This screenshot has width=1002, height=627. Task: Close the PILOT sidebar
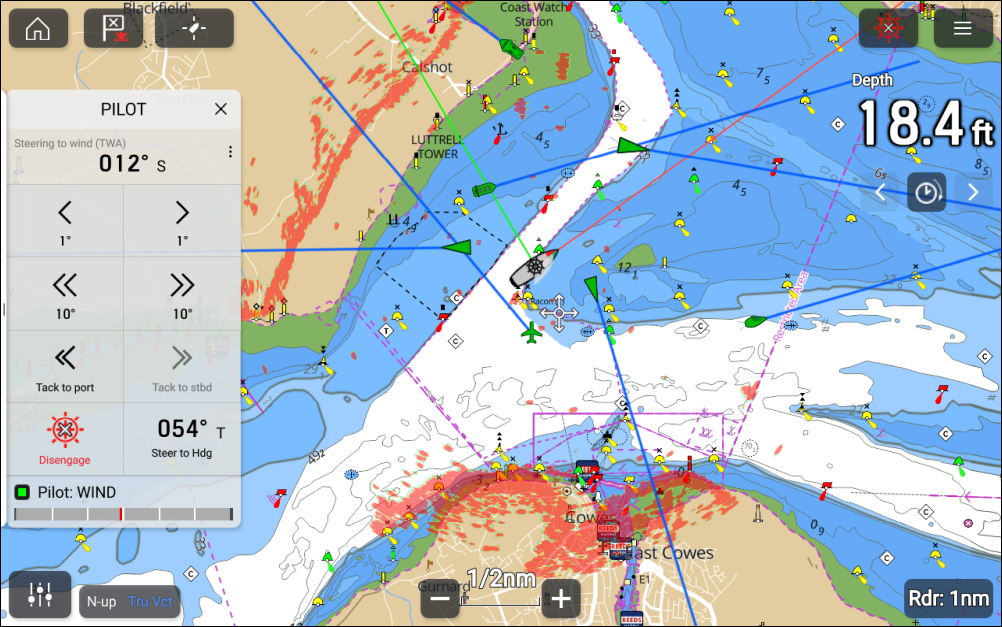click(x=221, y=109)
